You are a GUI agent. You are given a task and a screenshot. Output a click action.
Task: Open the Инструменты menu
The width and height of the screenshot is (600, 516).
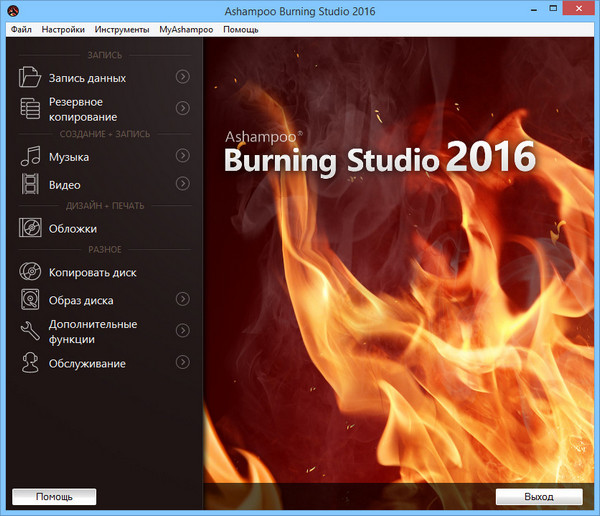click(122, 29)
